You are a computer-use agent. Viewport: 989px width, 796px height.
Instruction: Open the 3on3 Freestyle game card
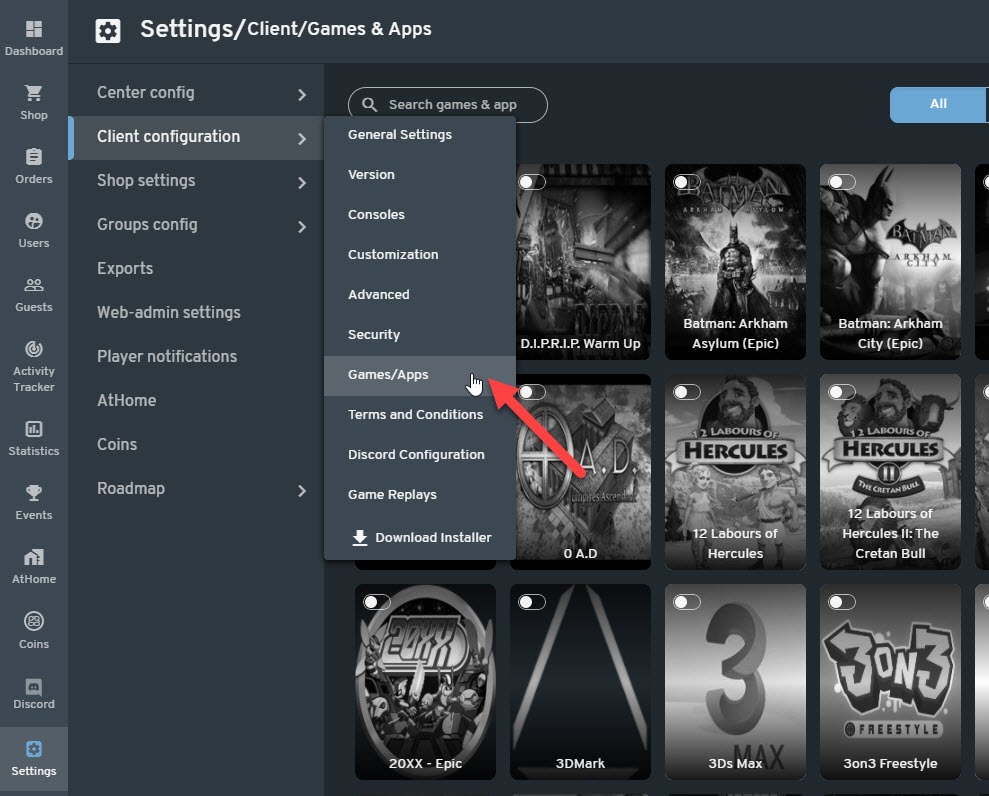pos(890,682)
